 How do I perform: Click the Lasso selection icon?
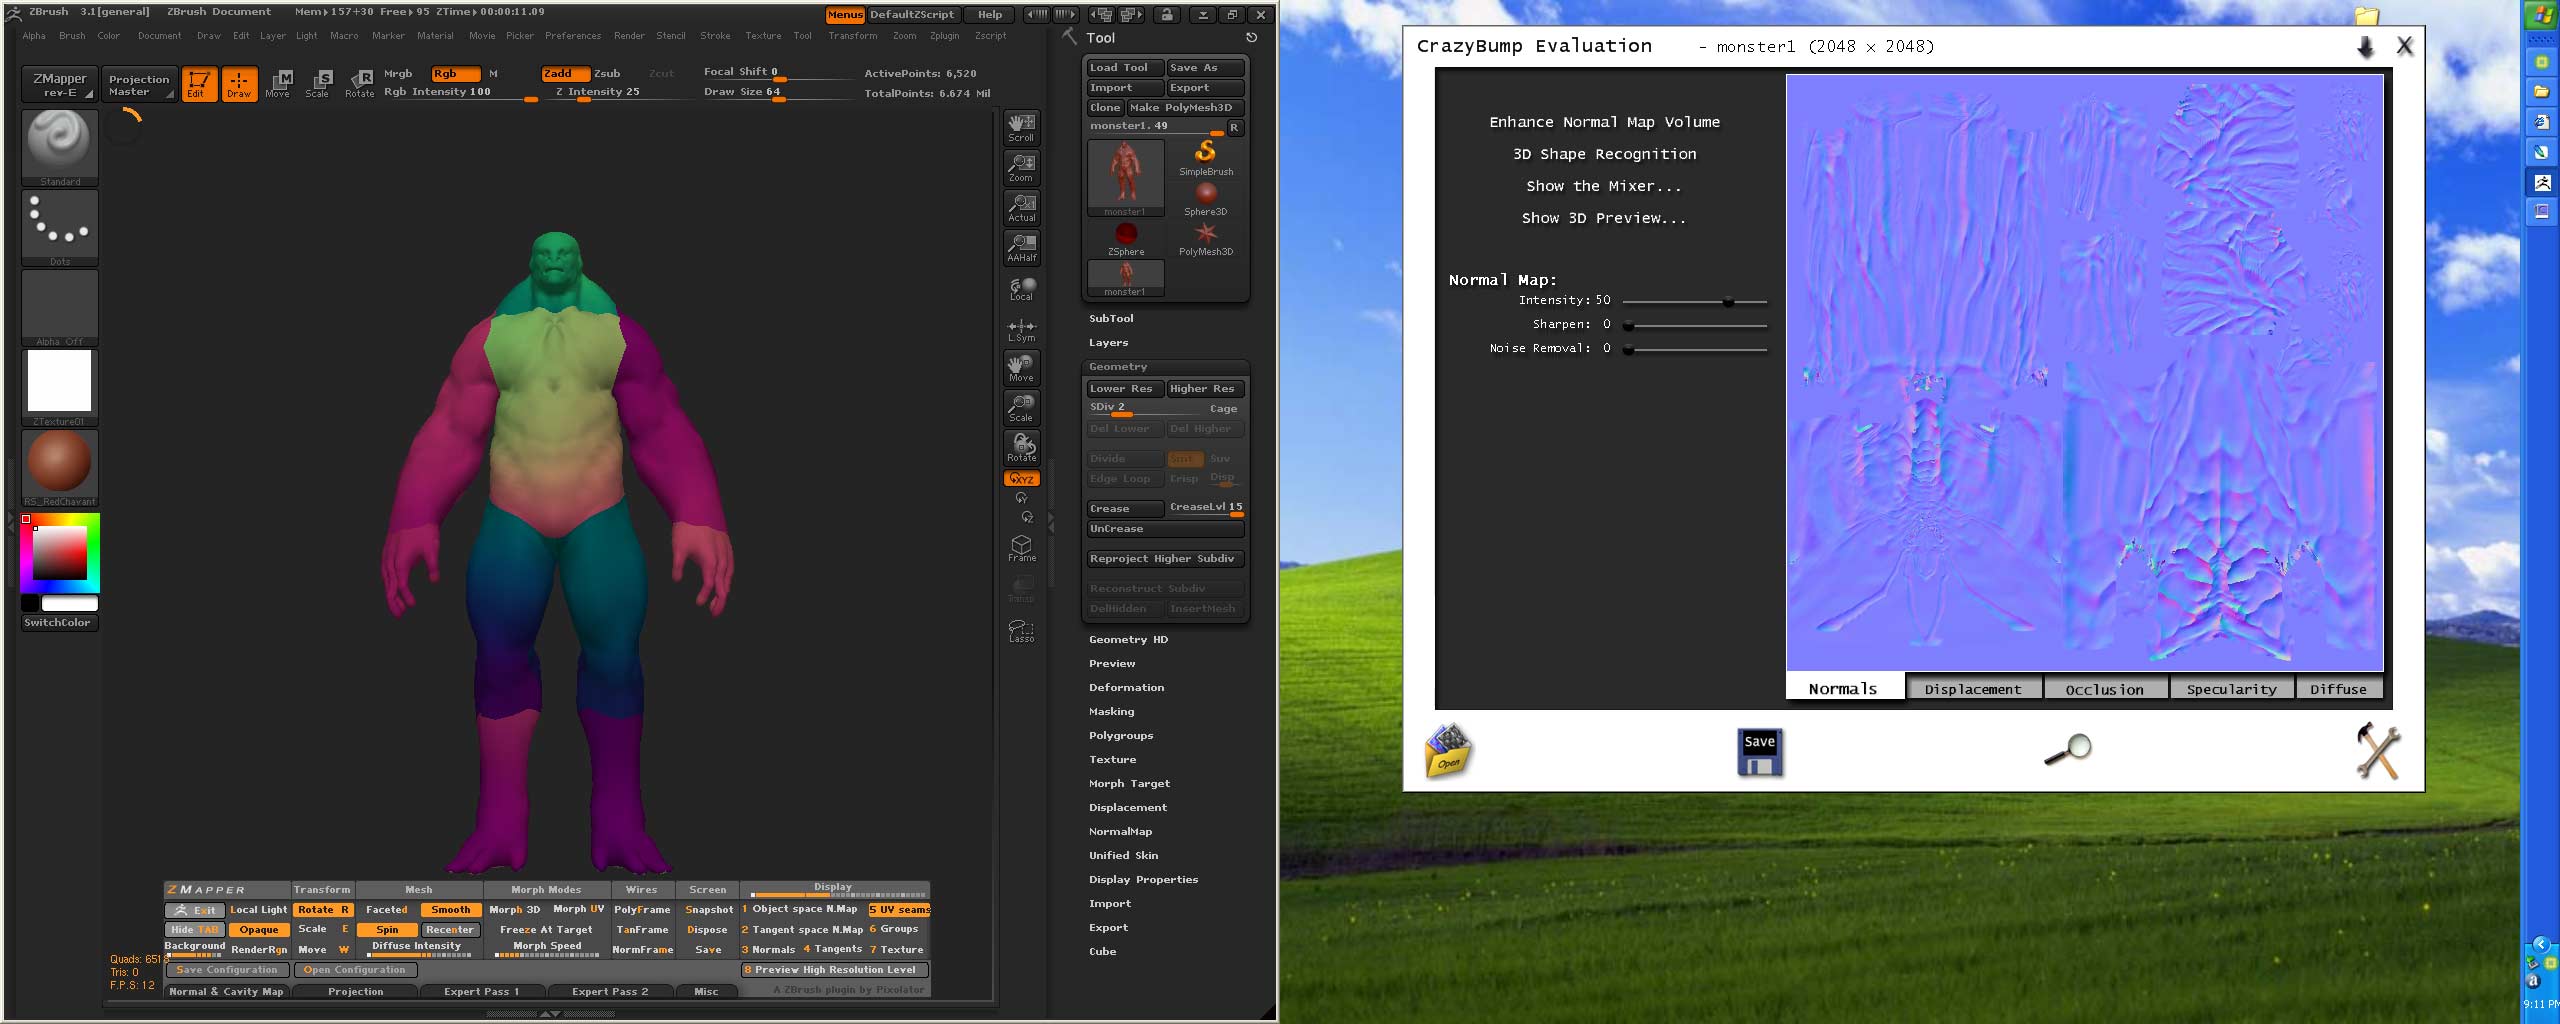(1021, 630)
